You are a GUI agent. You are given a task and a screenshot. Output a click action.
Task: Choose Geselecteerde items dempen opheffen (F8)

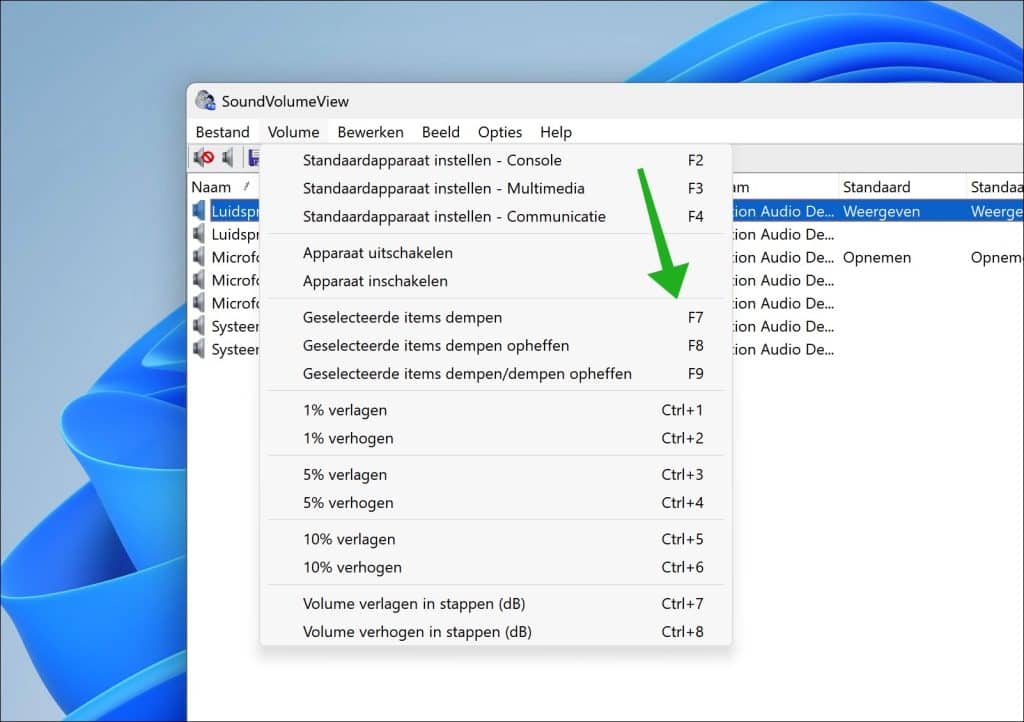click(x=496, y=345)
